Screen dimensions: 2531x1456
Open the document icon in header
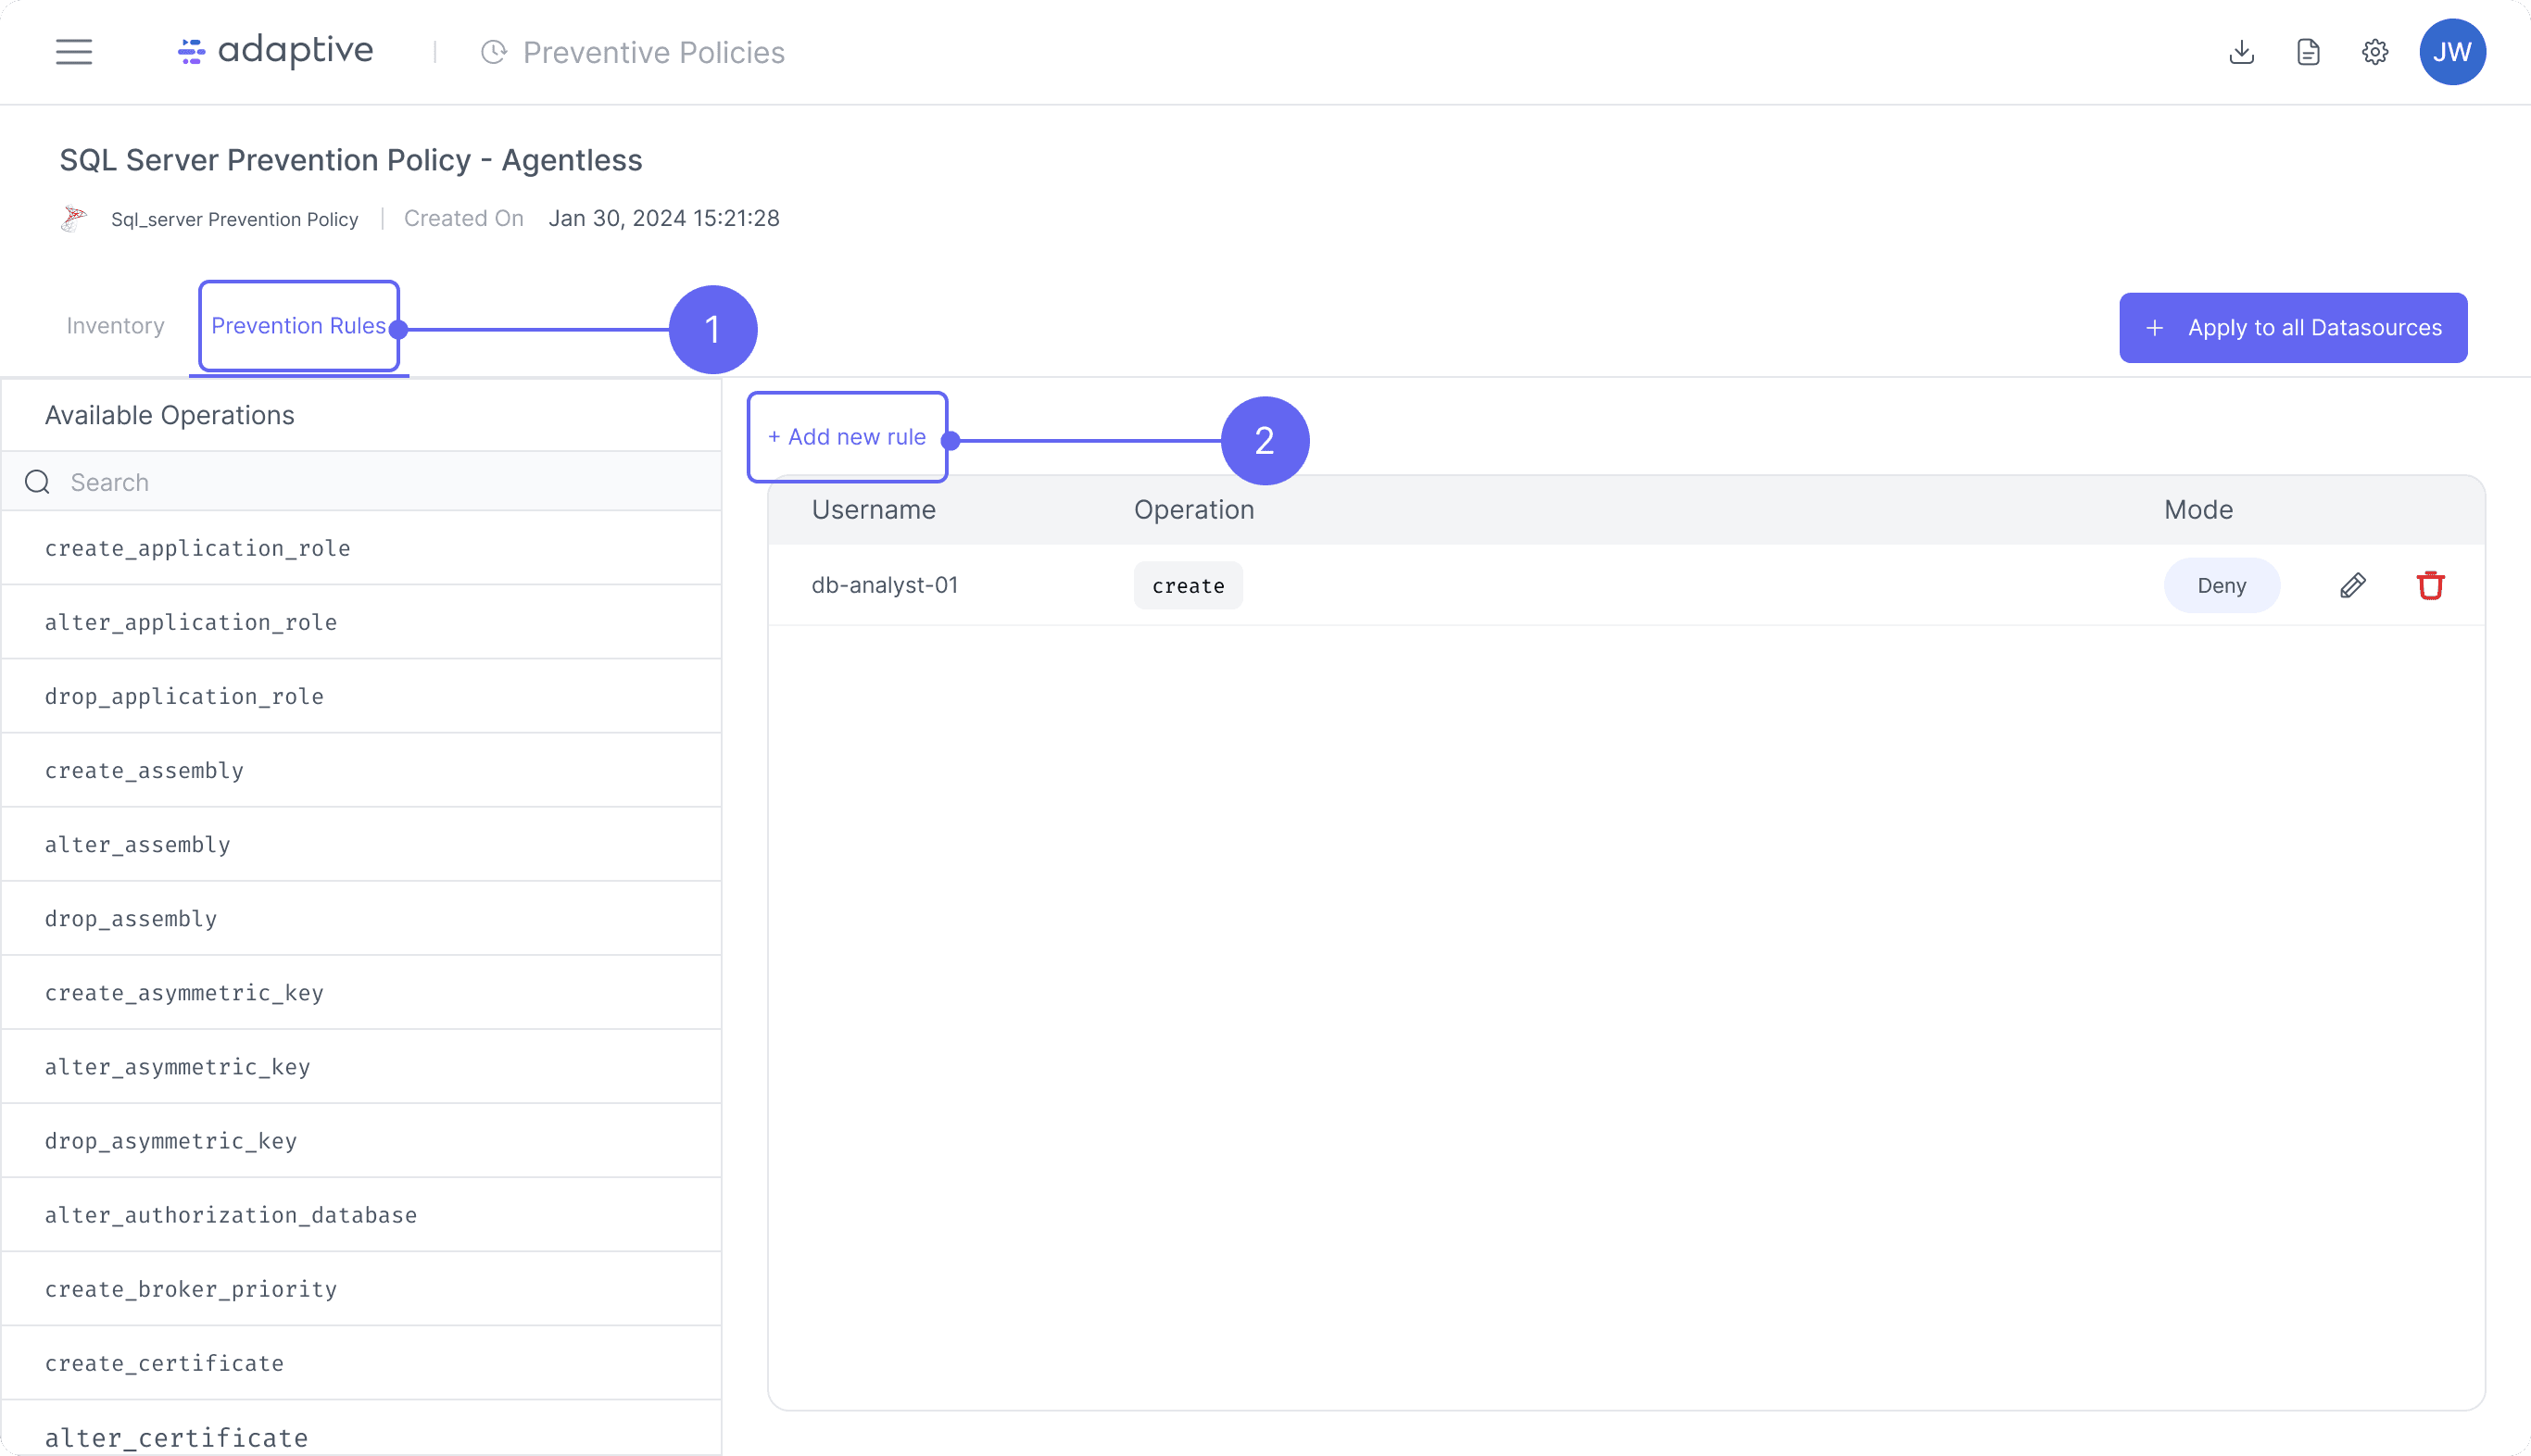click(2308, 52)
